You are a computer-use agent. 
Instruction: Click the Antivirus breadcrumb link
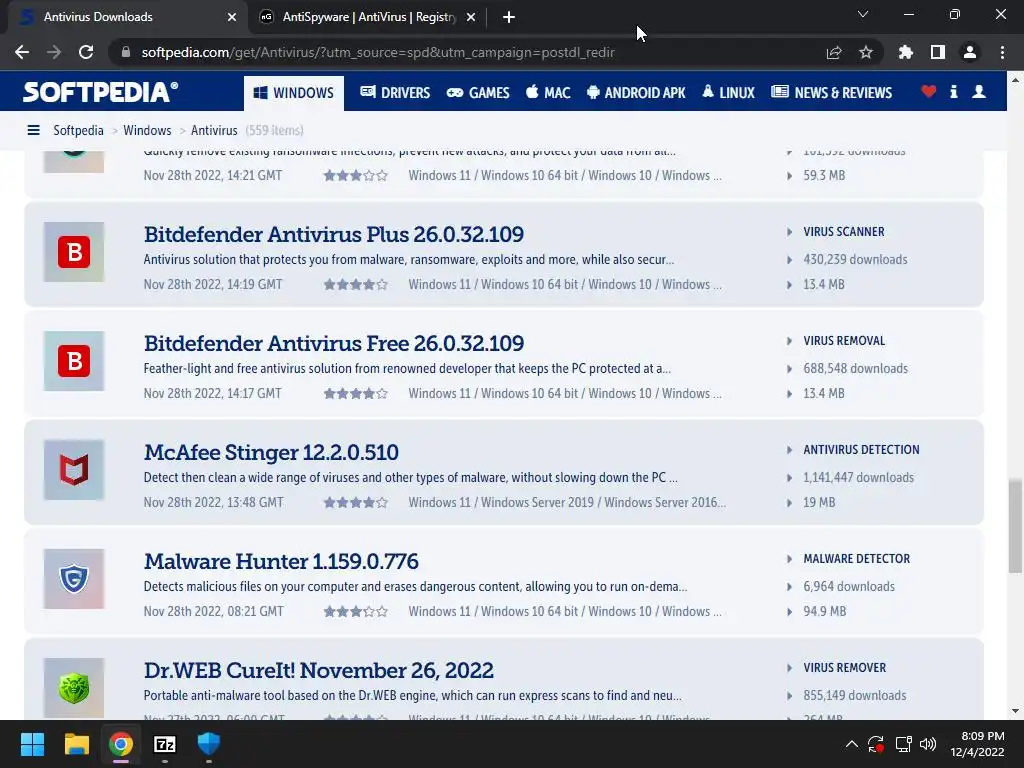(x=214, y=131)
